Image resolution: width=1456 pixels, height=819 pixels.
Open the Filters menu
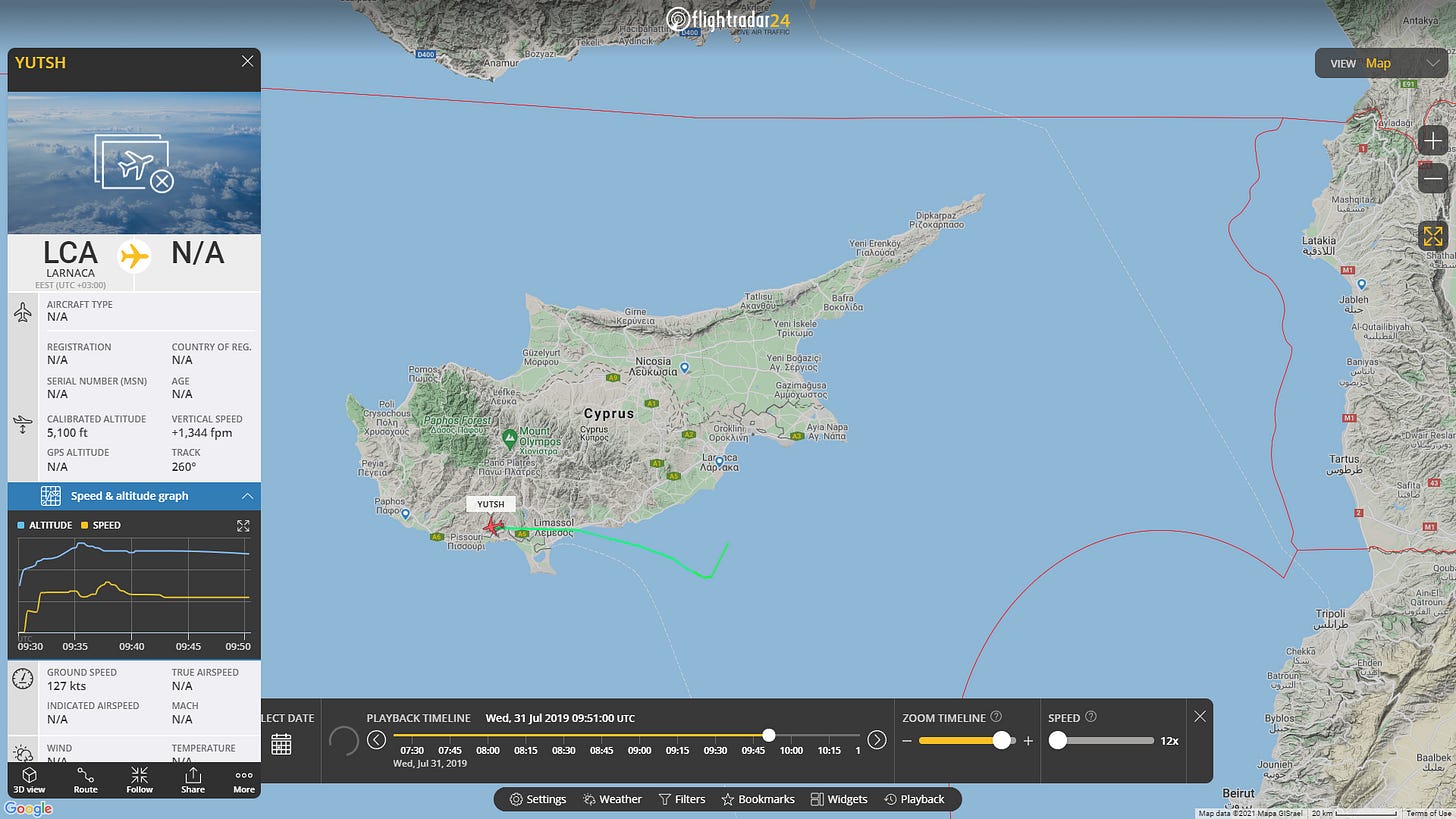click(x=682, y=799)
